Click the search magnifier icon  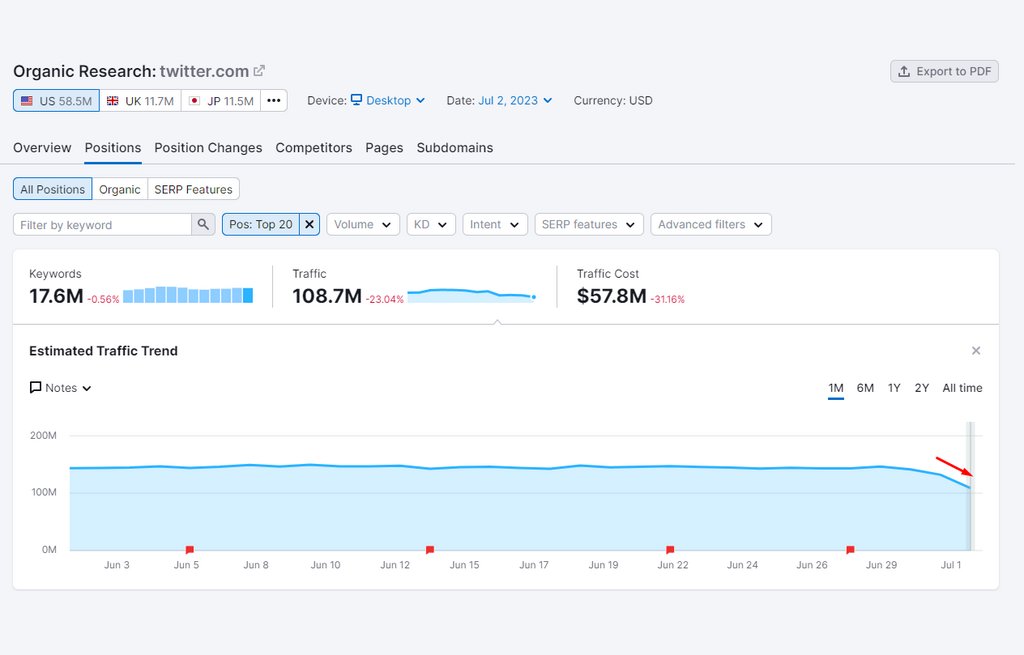pos(203,225)
